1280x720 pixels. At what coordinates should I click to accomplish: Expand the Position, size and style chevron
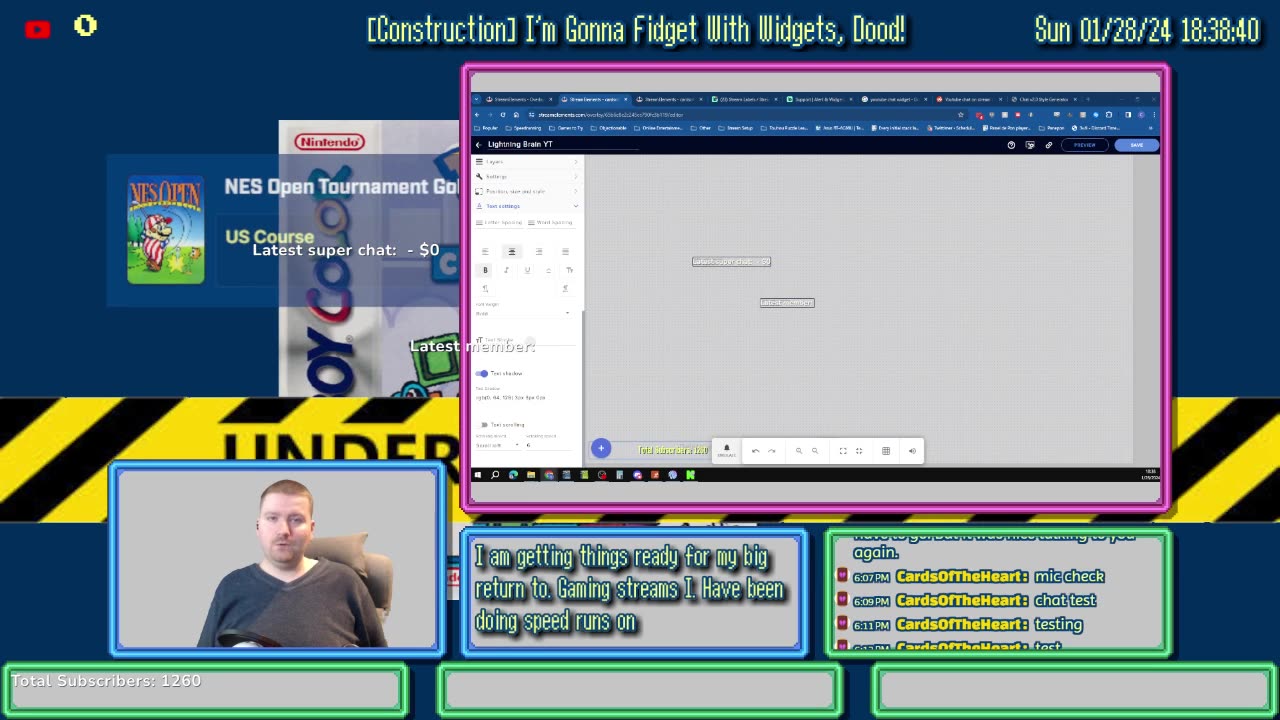pyautogui.click(x=575, y=191)
